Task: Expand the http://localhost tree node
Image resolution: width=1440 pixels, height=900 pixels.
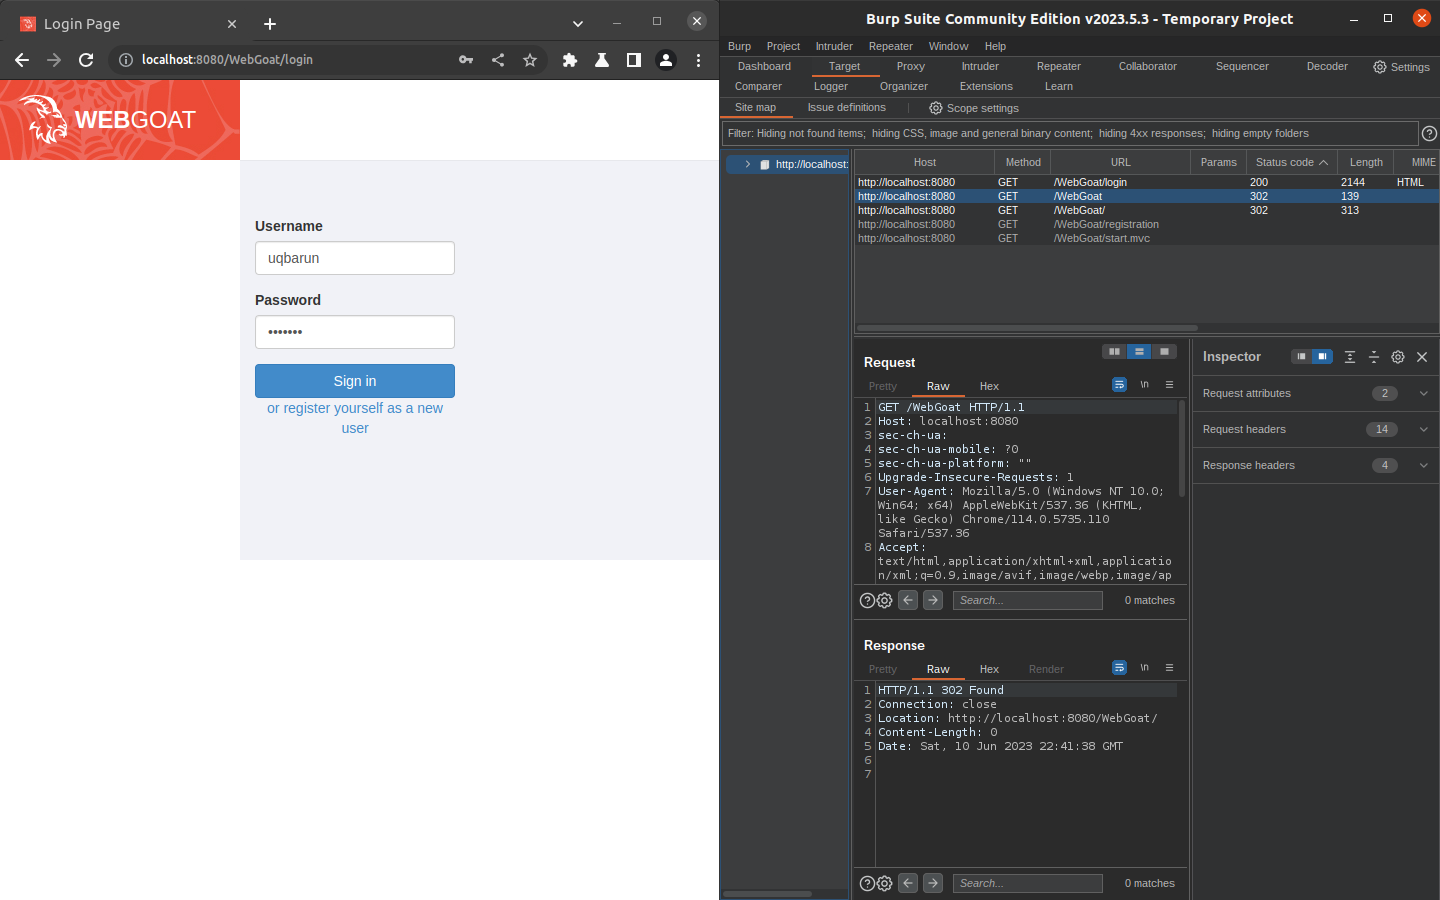Action: [747, 164]
